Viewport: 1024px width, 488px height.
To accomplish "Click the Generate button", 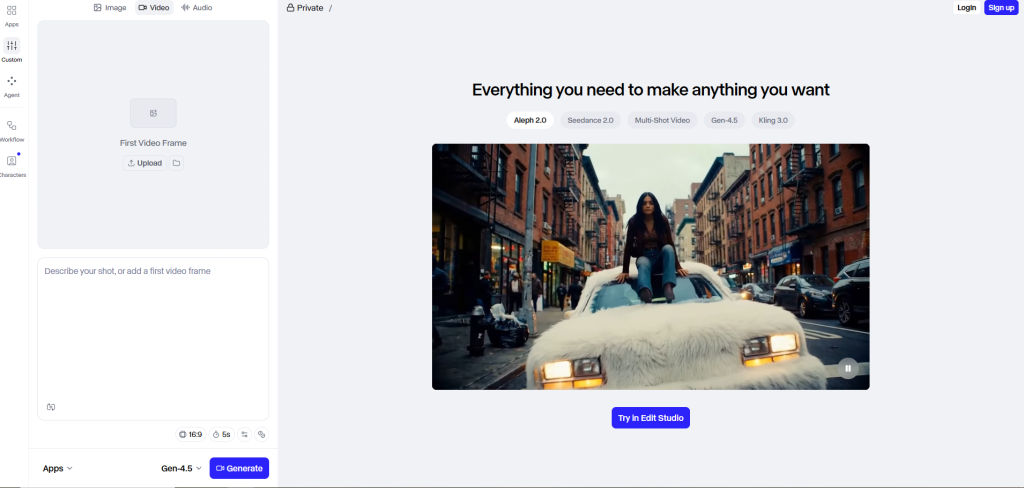I will point(239,468).
